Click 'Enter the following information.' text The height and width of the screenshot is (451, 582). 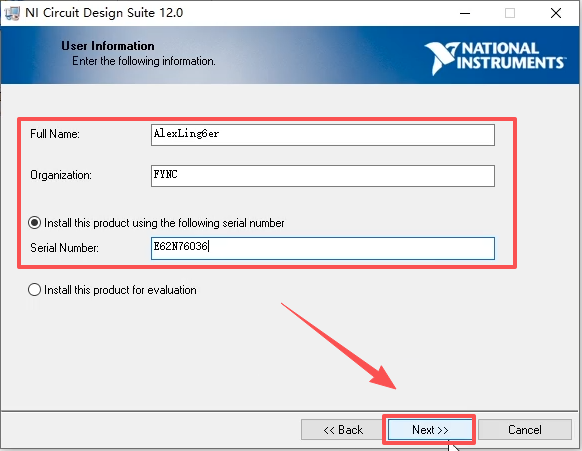144,61
